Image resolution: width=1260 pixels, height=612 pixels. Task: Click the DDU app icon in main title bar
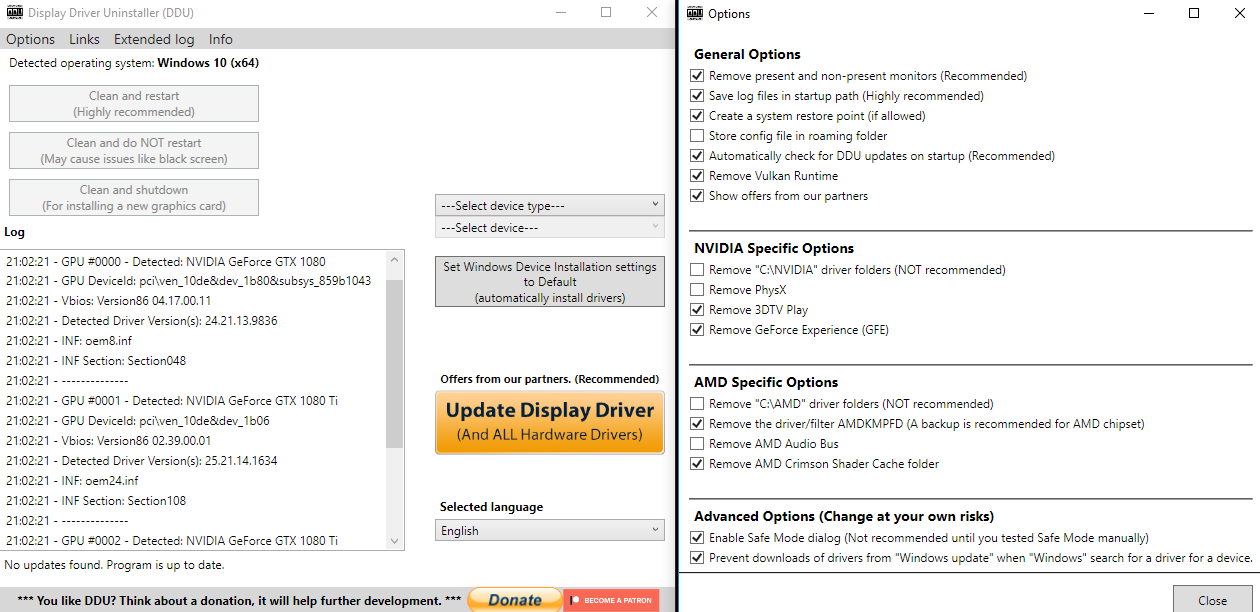[13, 13]
